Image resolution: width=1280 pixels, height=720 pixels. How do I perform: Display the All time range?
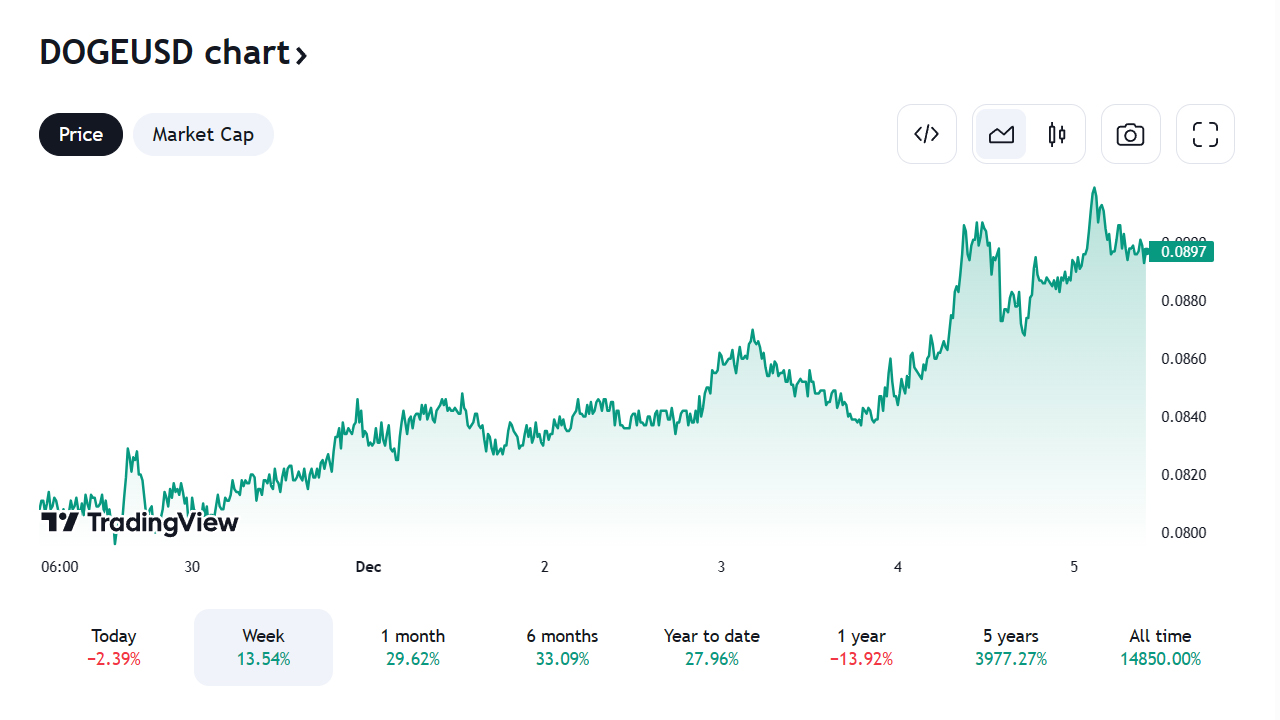pyautogui.click(x=1160, y=647)
